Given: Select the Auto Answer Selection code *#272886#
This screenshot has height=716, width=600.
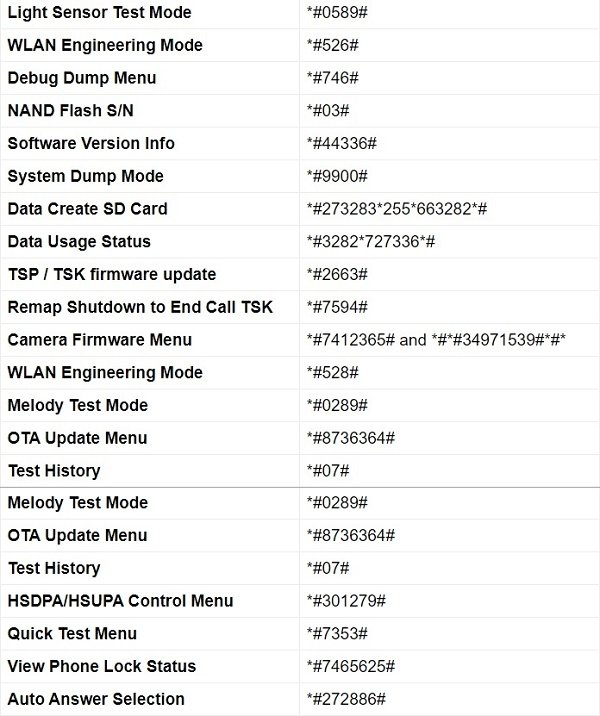Looking at the screenshot, I should [346, 699].
